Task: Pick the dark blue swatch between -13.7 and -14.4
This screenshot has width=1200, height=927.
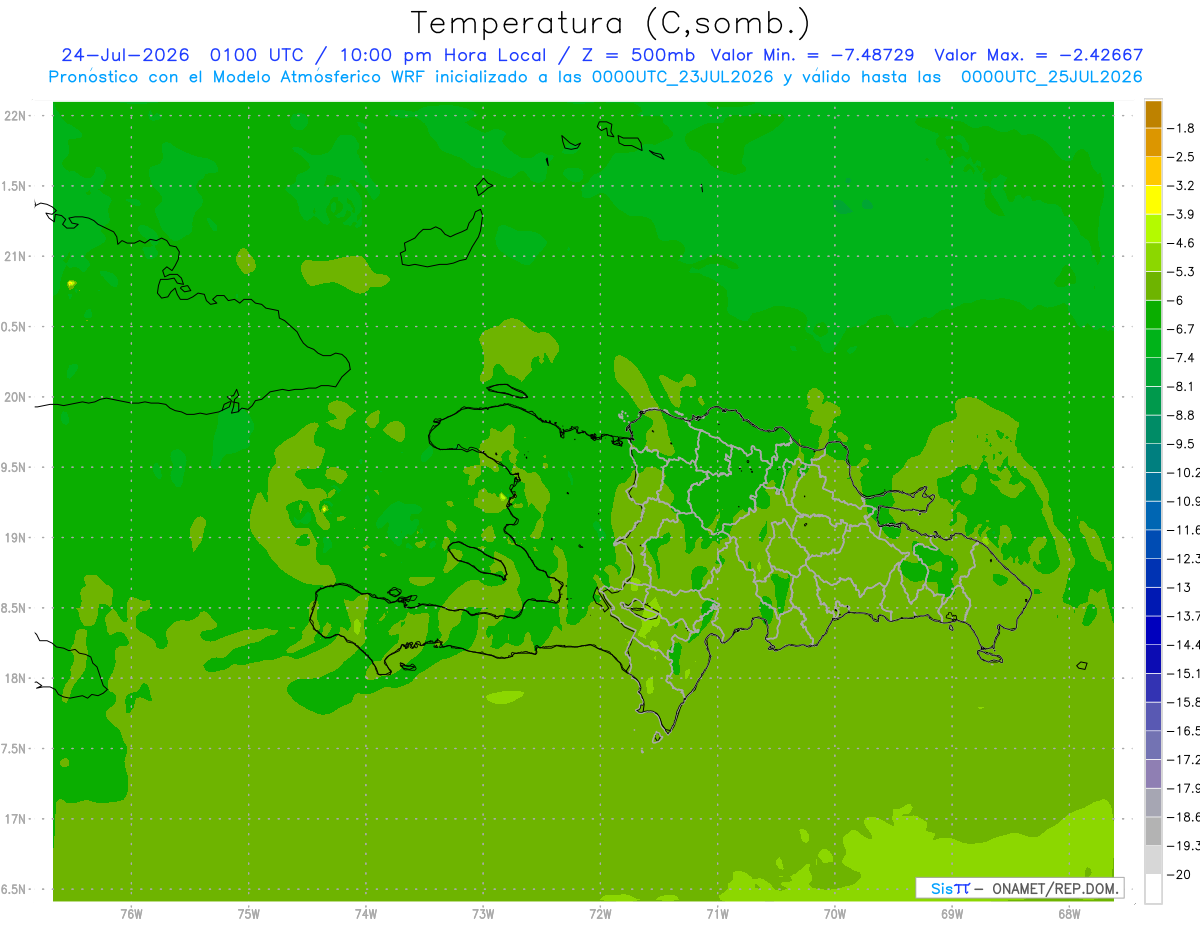Action: pyautogui.click(x=1153, y=630)
